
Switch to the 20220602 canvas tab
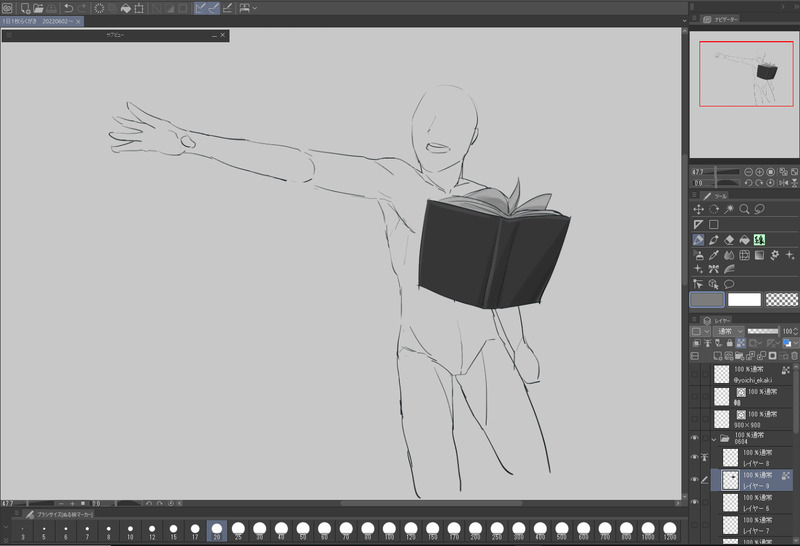tap(42, 21)
